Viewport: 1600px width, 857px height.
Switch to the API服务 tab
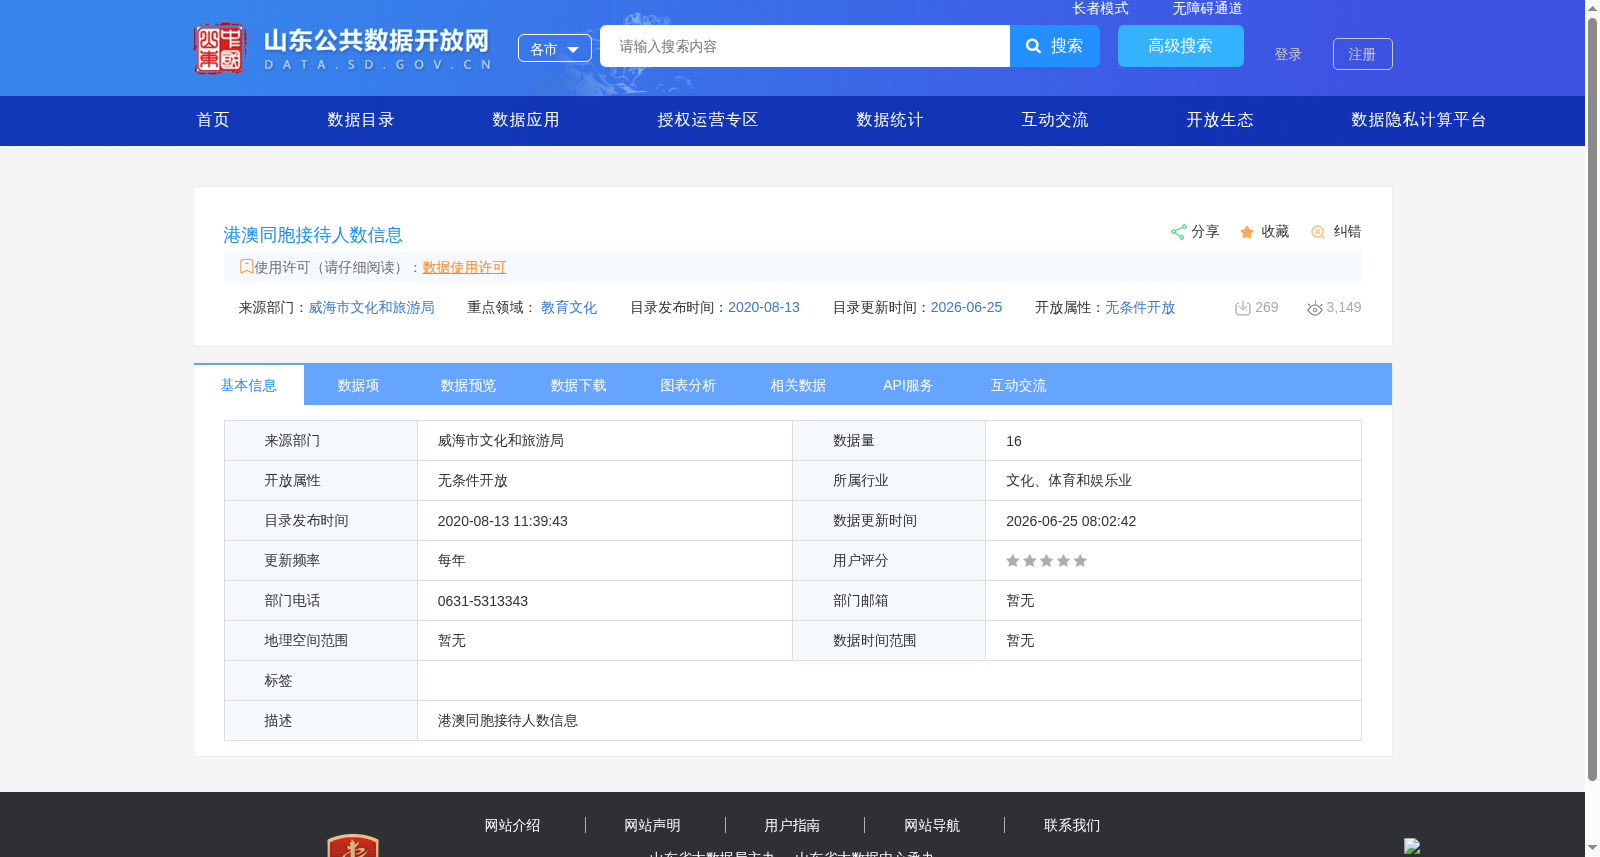908,385
